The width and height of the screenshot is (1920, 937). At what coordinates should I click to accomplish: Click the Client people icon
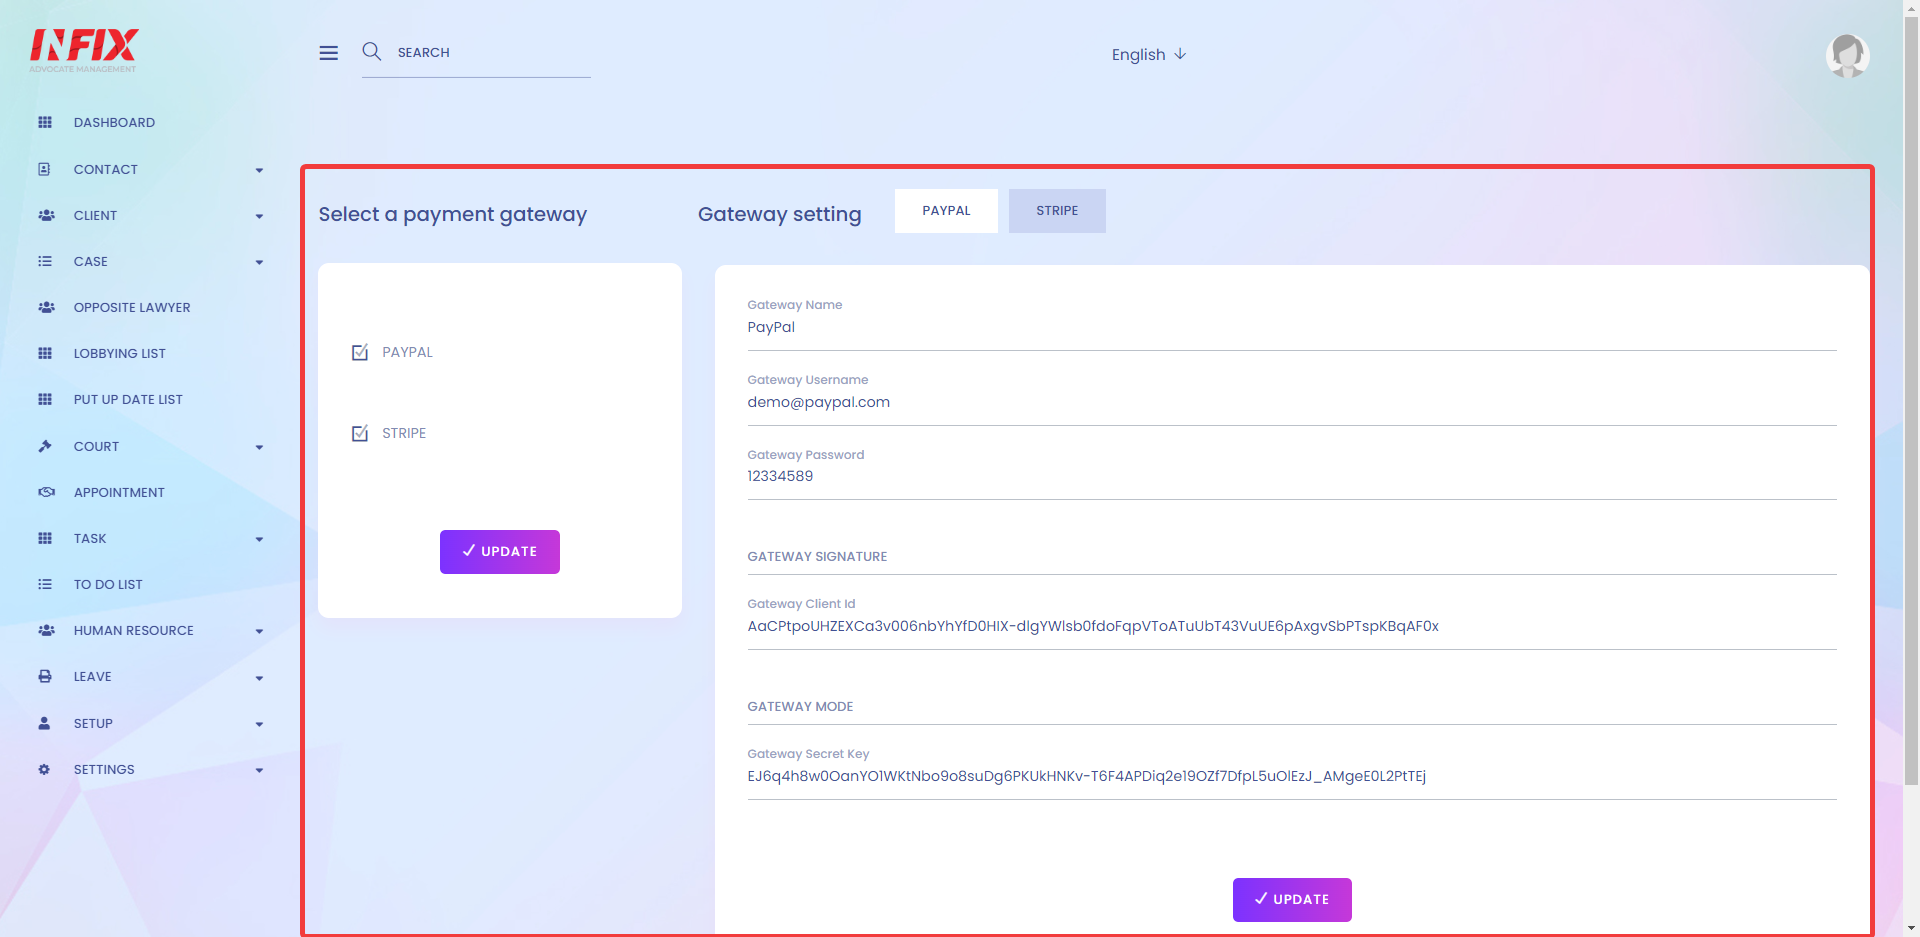pyautogui.click(x=46, y=216)
